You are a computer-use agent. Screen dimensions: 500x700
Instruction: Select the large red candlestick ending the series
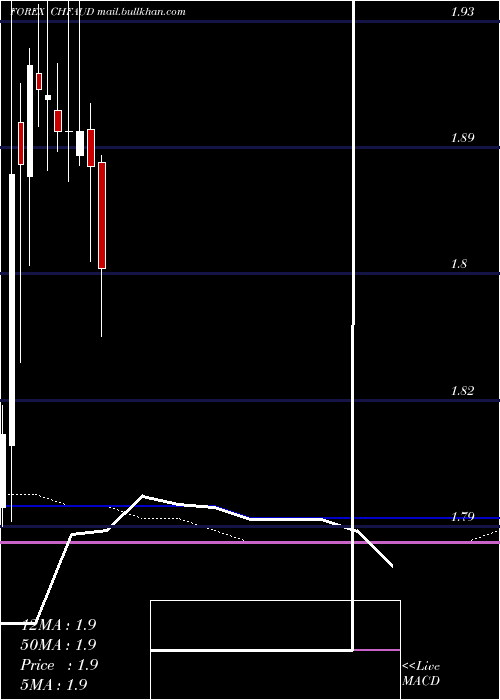click(102, 215)
